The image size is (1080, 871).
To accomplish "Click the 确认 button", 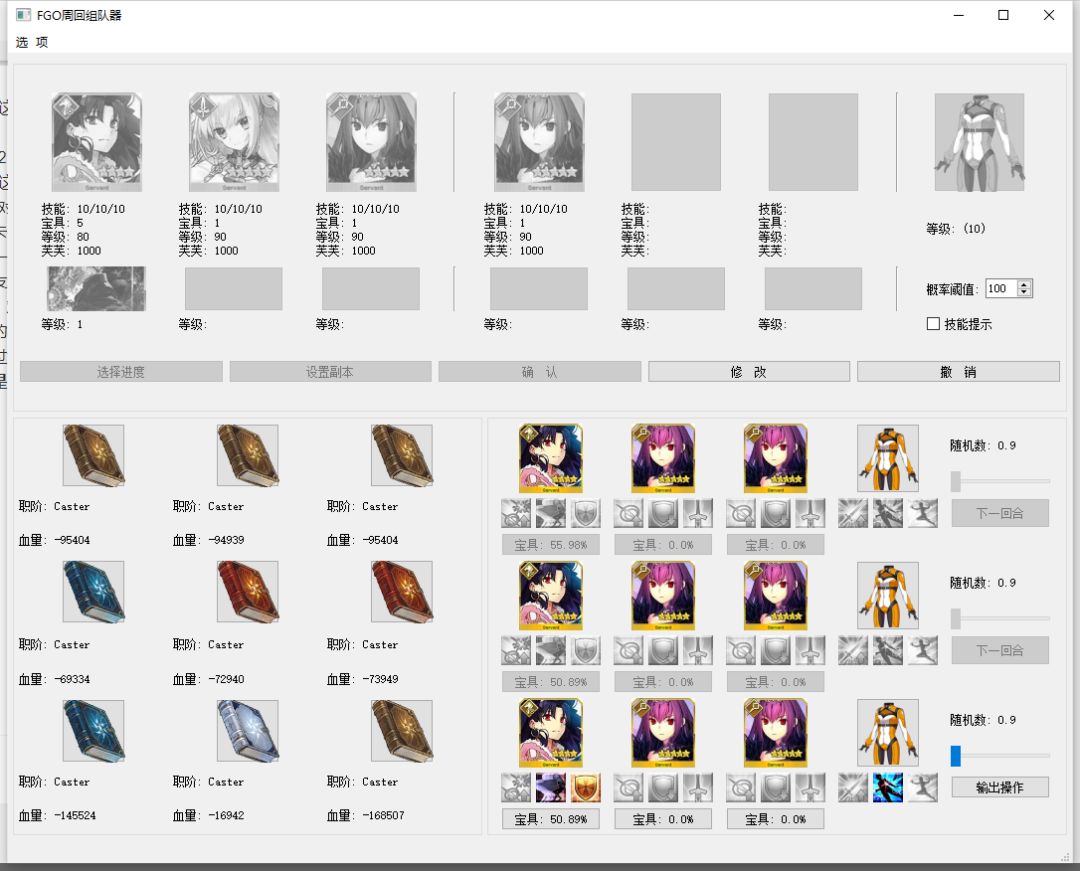I will click(x=539, y=372).
